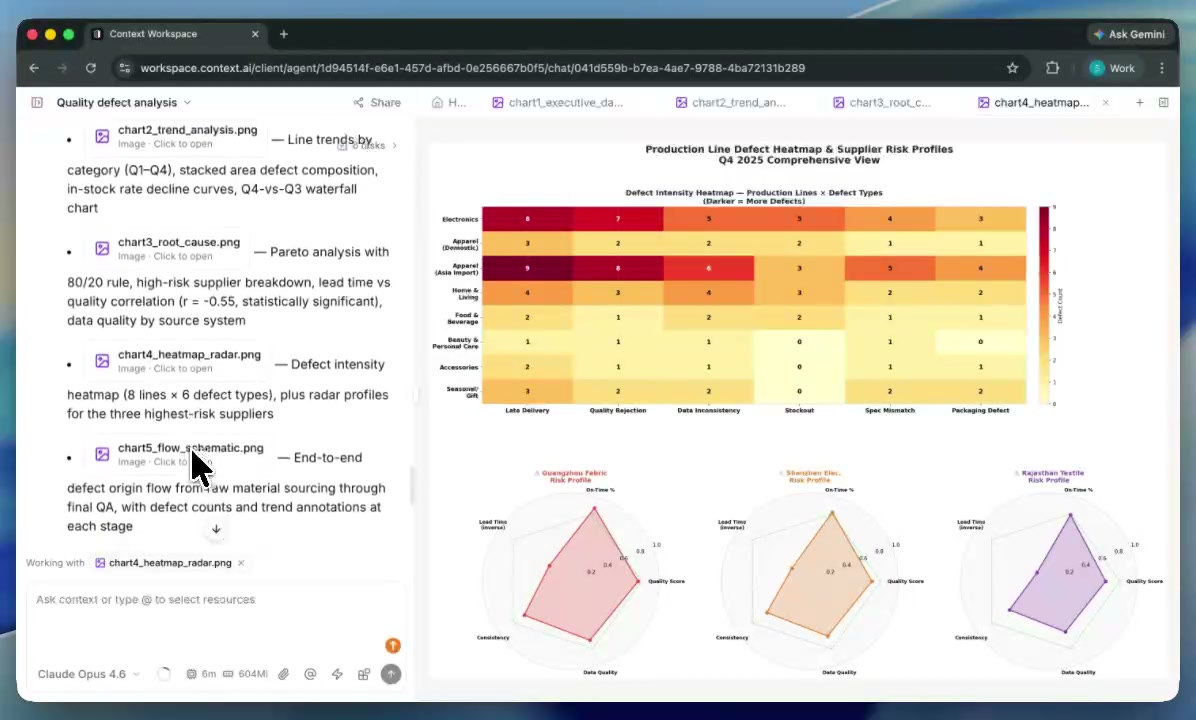
Task: Click the Electronics Late Delivery heatmap cell
Action: click(527, 219)
